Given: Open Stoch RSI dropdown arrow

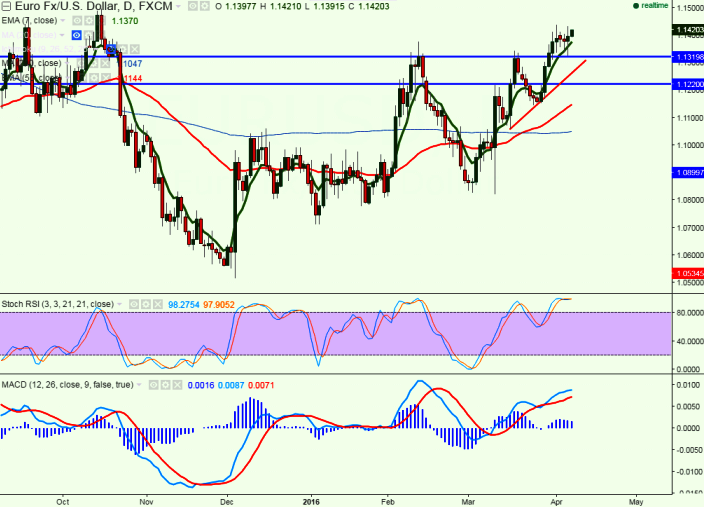Looking at the screenshot, I should tap(120, 305).
